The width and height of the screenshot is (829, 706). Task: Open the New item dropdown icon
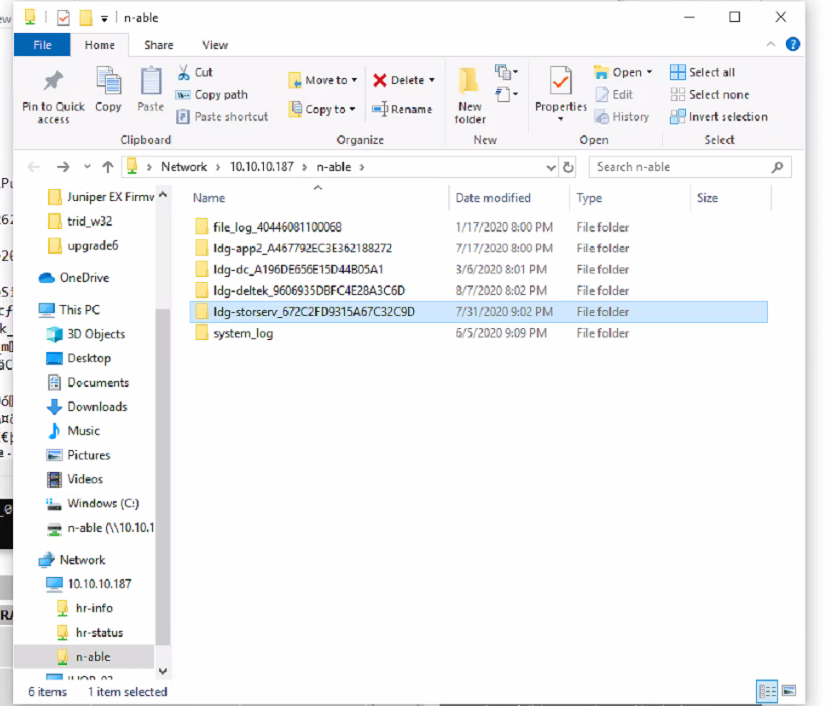[x=506, y=71]
